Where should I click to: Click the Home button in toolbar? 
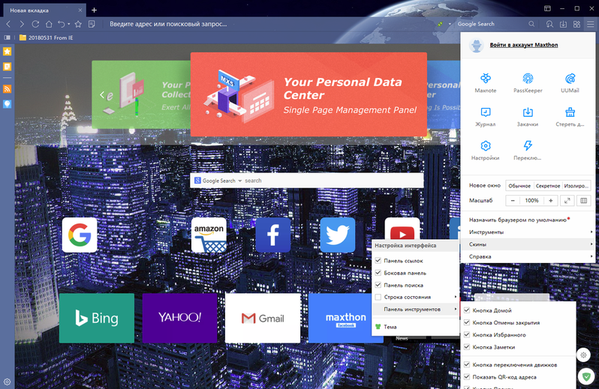49,24
